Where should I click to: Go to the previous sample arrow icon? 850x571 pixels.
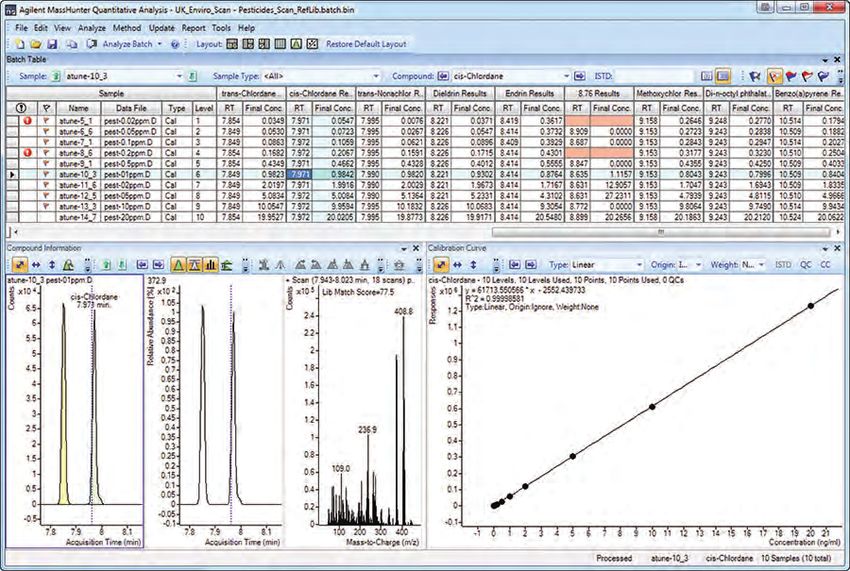(x=56, y=76)
